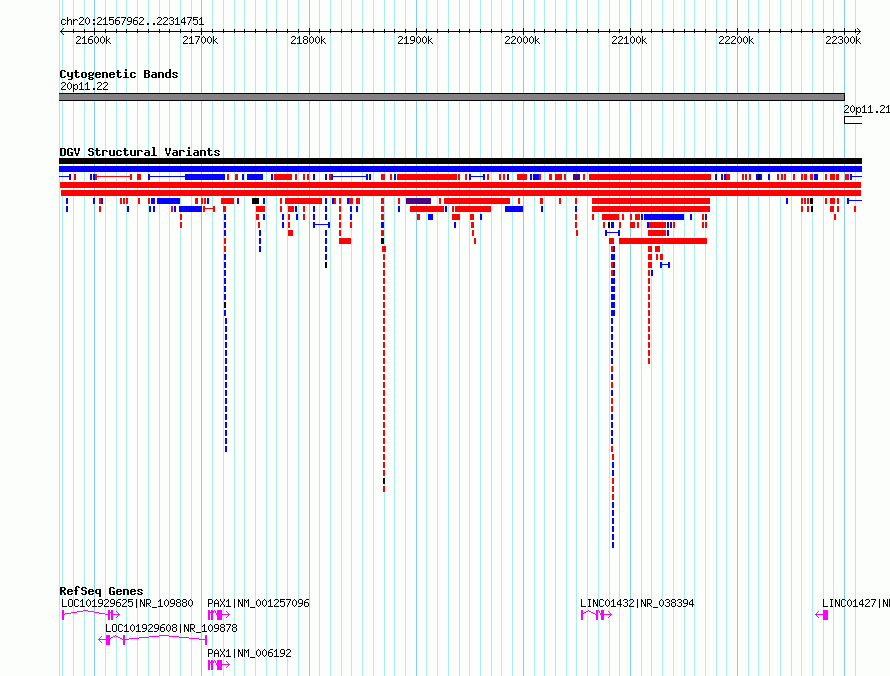Select the full-width black structural variant bar

(460, 161)
